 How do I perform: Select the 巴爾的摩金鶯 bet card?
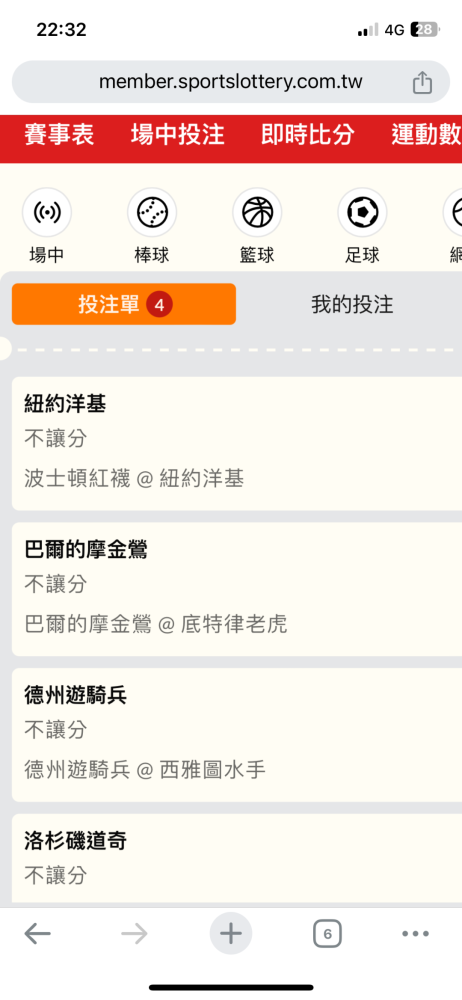[237, 589]
